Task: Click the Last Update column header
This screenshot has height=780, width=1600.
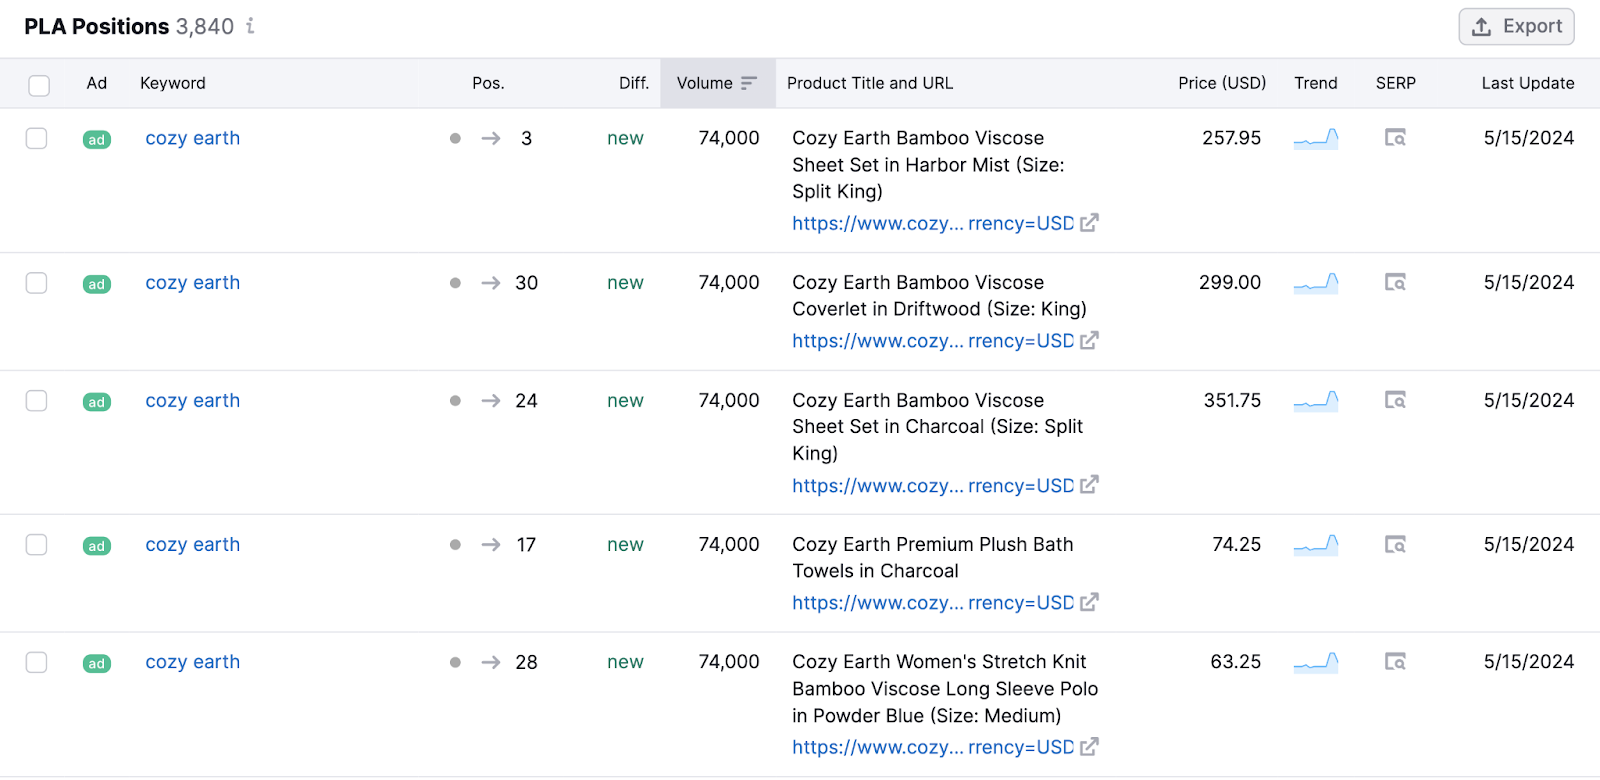Action: pos(1527,83)
